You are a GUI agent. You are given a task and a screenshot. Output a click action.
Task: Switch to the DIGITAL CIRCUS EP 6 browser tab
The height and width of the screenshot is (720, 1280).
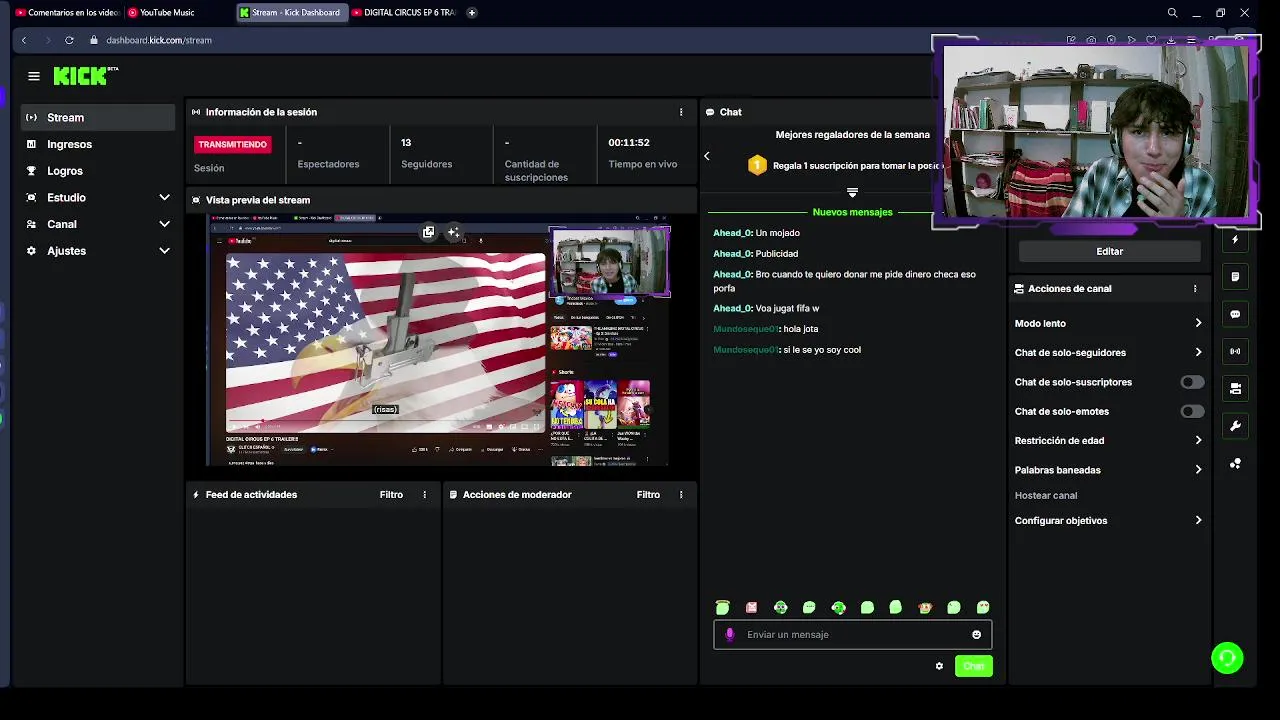(x=404, y=13)
